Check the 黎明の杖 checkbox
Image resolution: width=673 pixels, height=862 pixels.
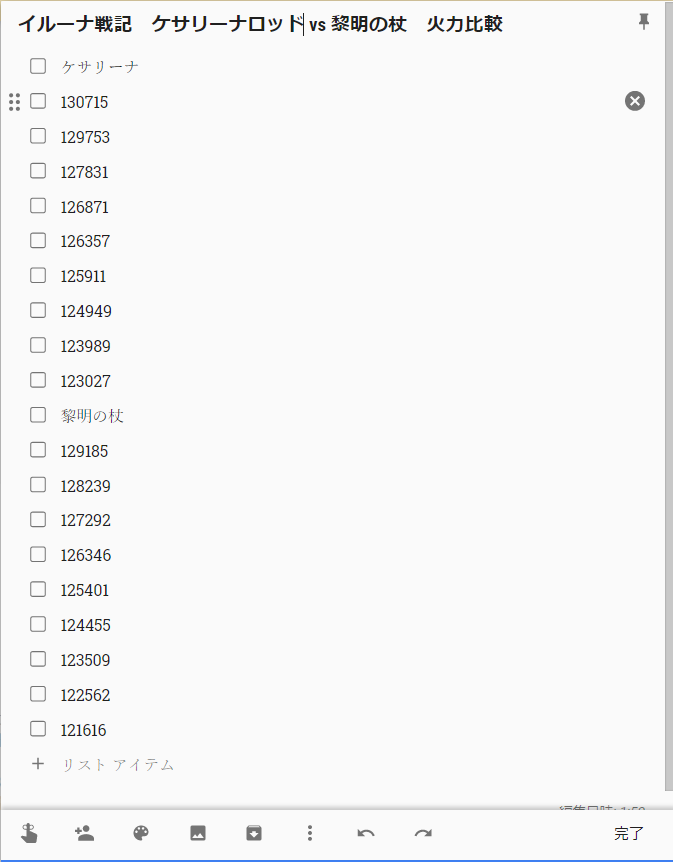tap(38, 415)
